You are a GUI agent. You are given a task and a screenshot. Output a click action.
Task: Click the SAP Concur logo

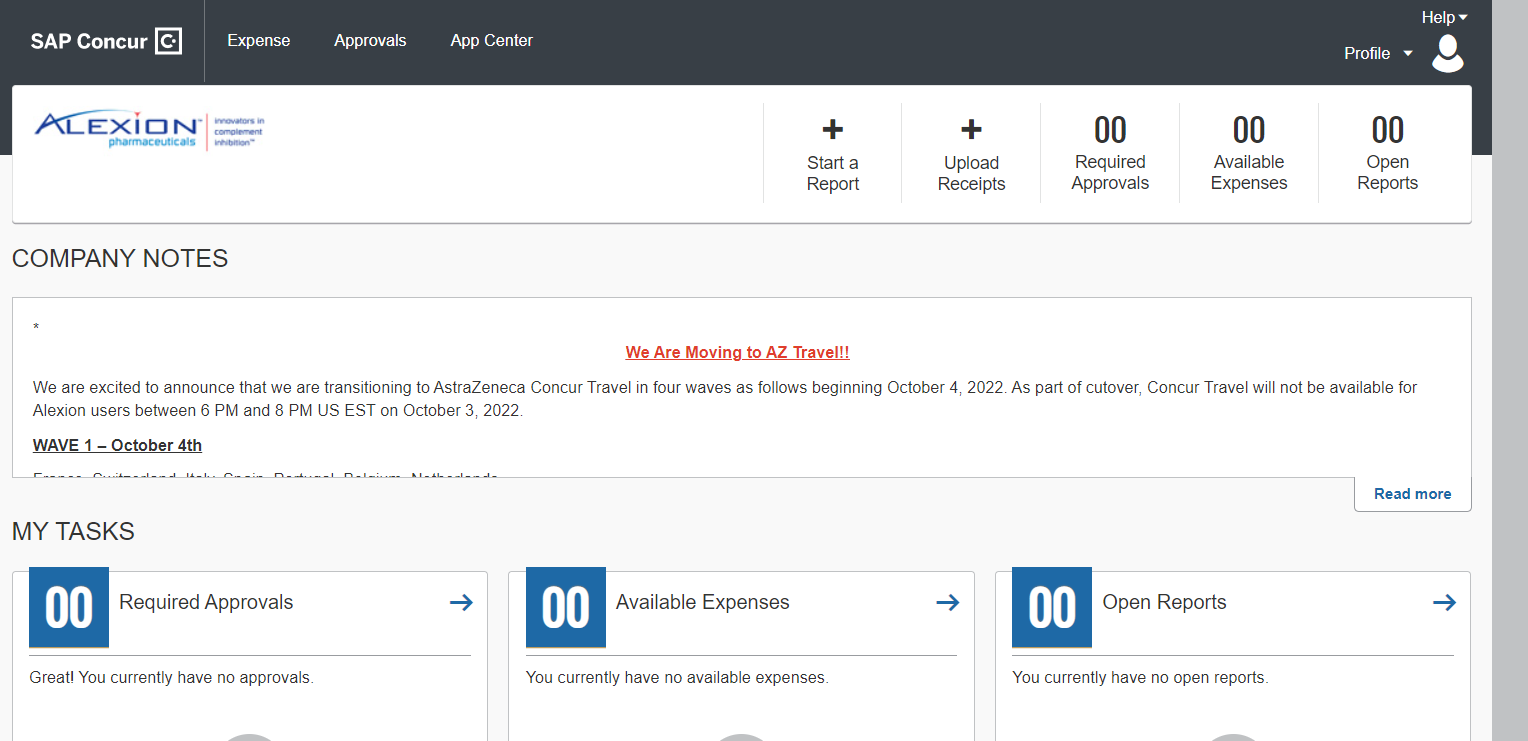(106, 41)
